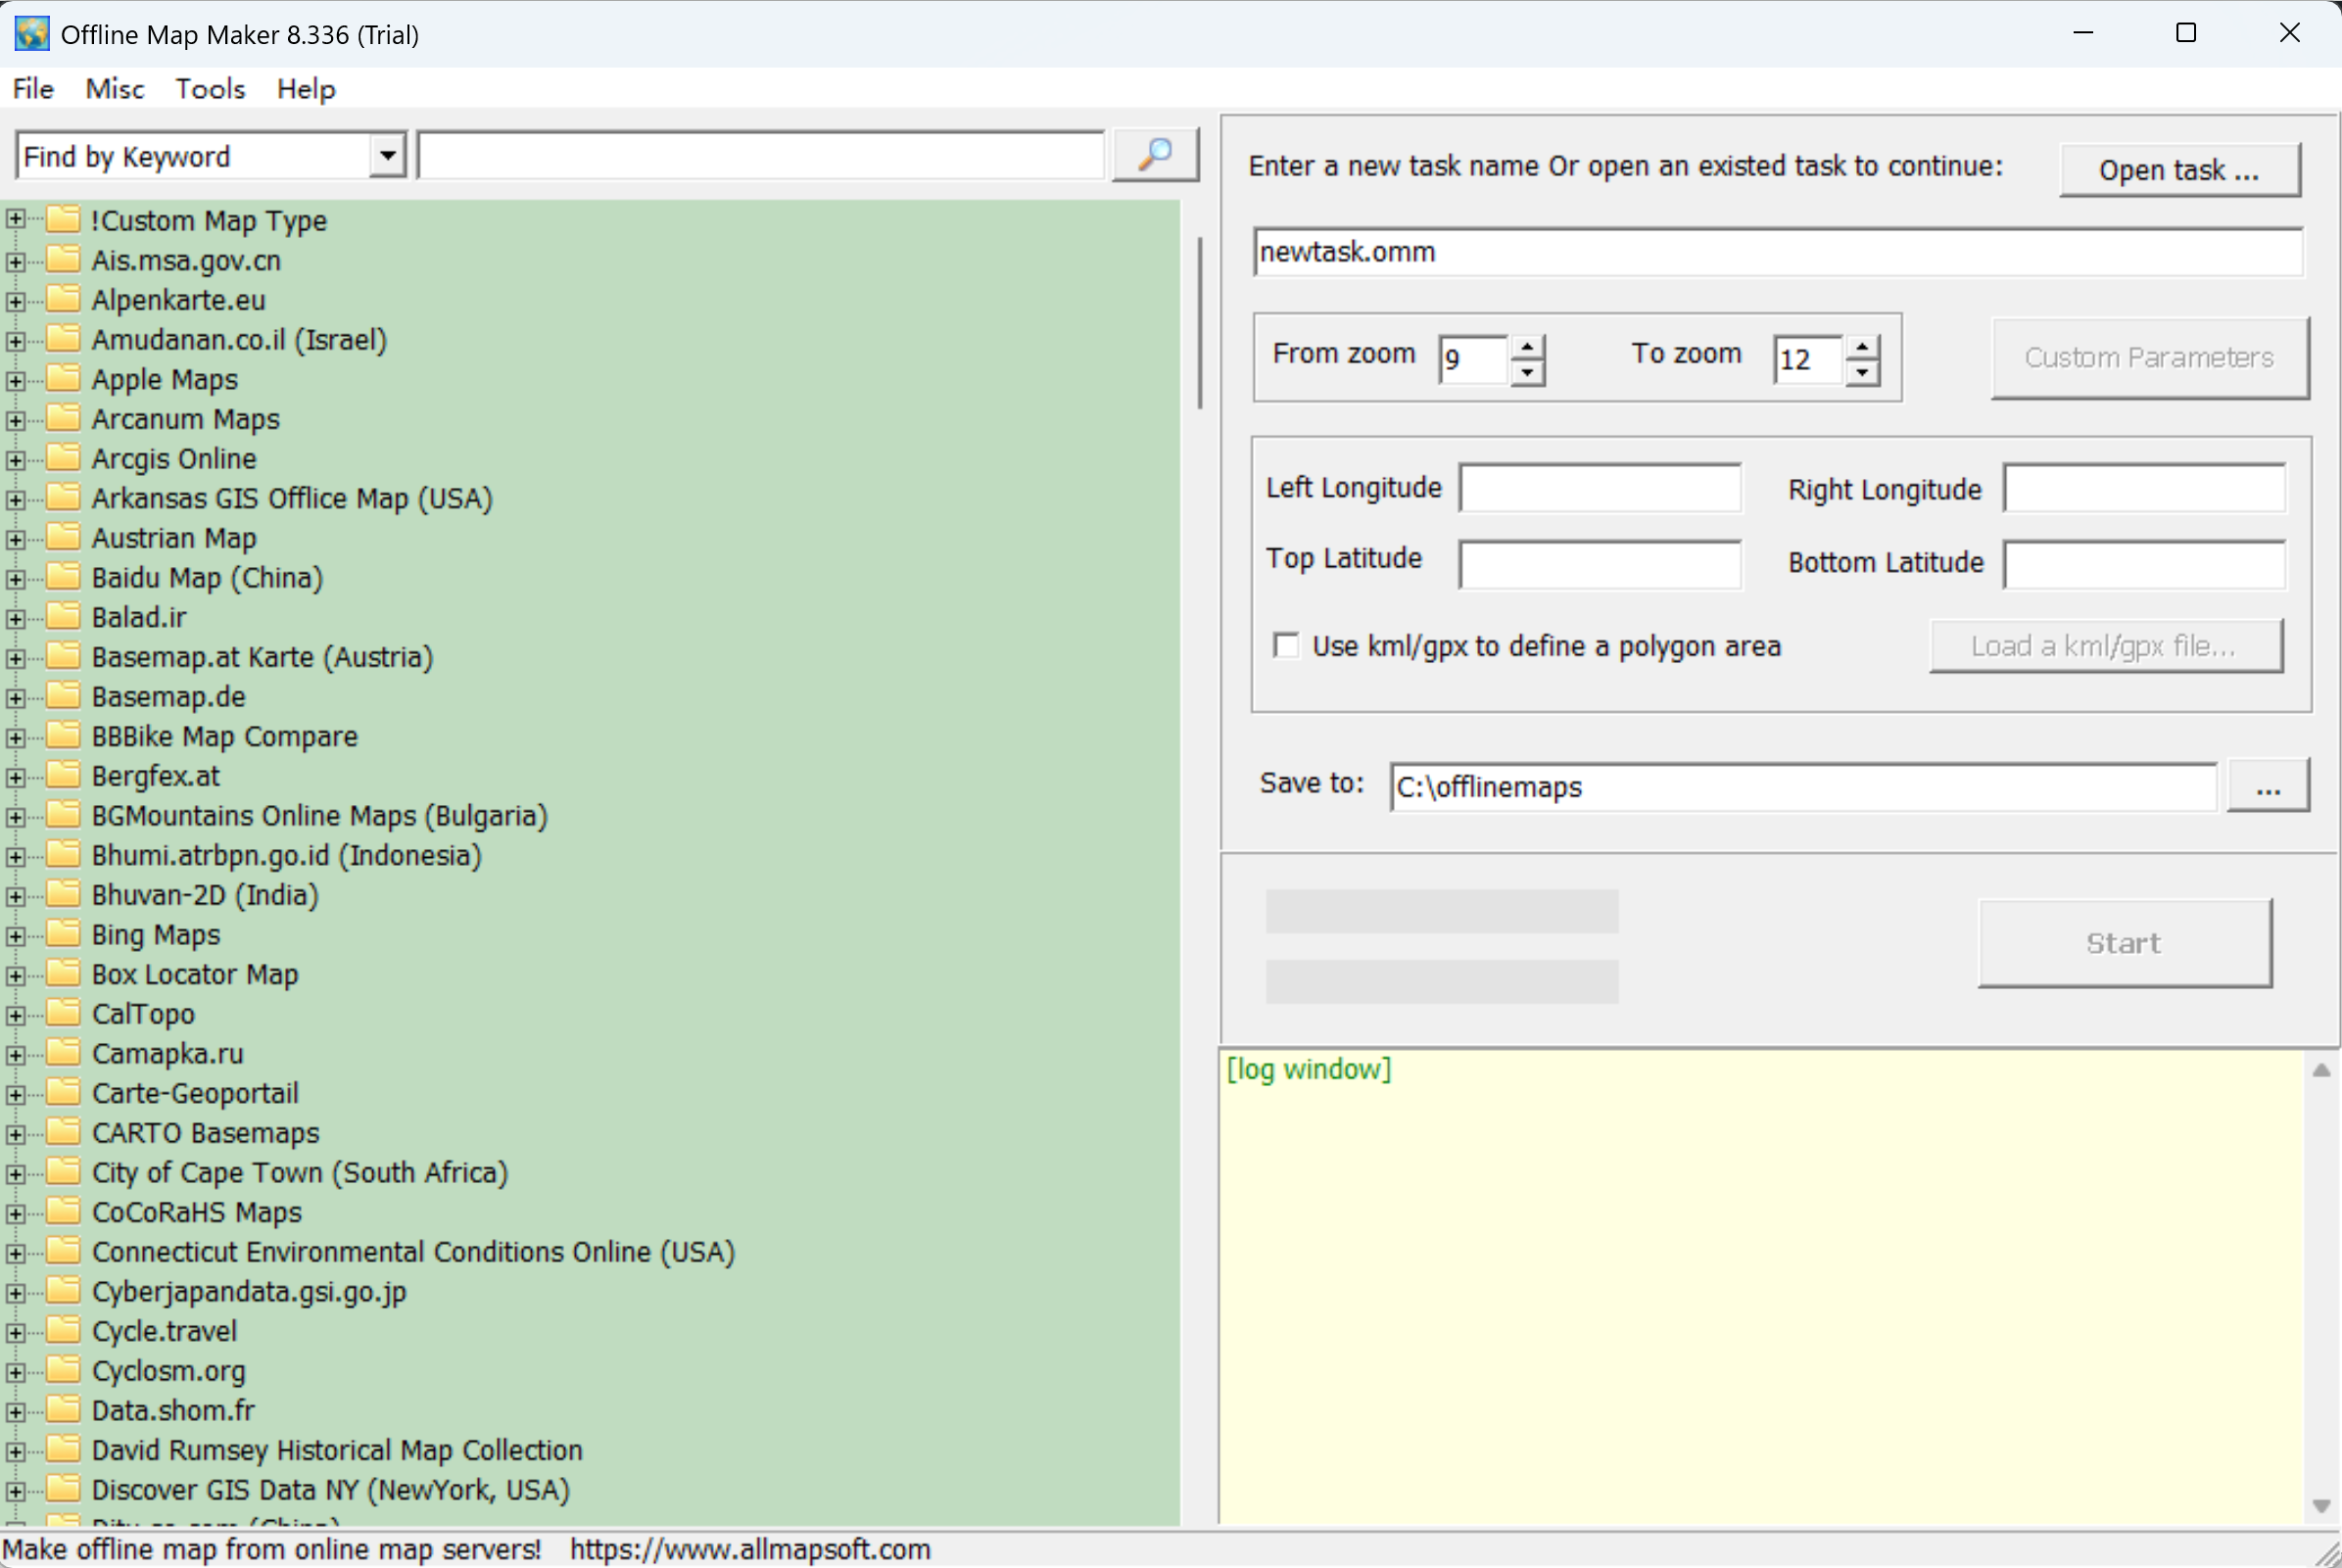The width and height of the screenshot is (2342, 1568).
Task: Enable Use kml/gpx to define polygon area
Action: pos(1286,645)
